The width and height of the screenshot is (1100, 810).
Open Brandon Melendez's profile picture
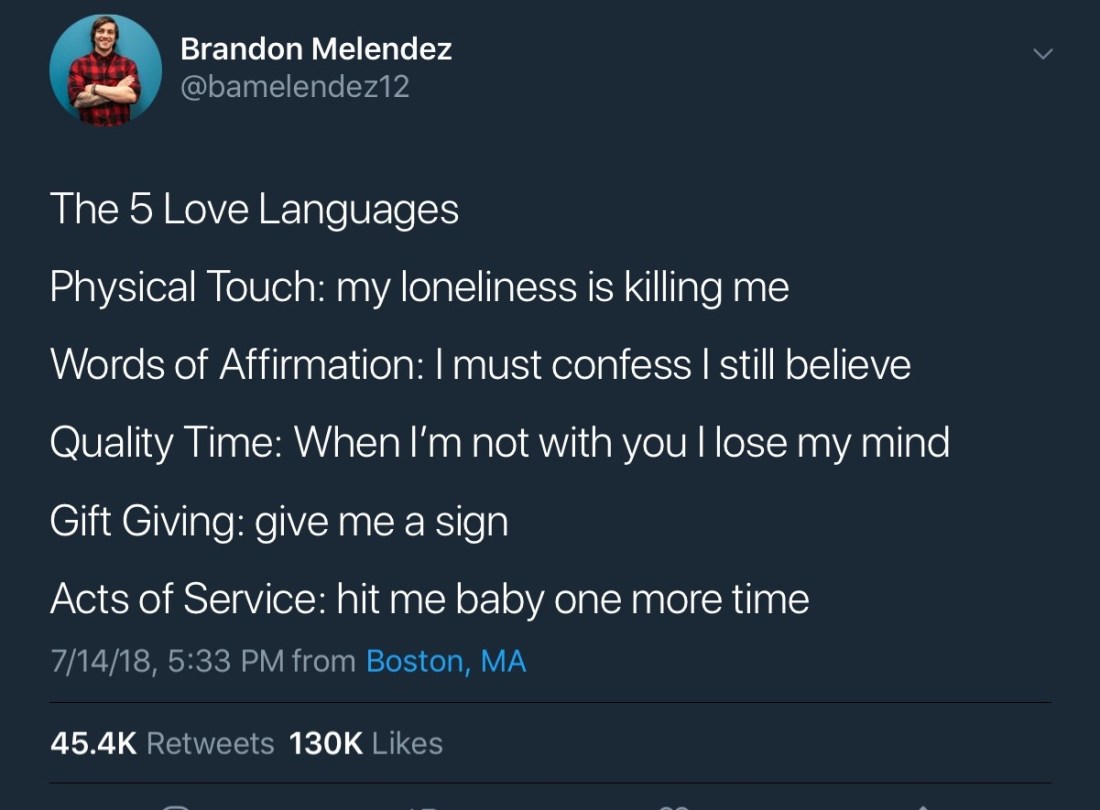pyautogui.click(x=105, y=70)
